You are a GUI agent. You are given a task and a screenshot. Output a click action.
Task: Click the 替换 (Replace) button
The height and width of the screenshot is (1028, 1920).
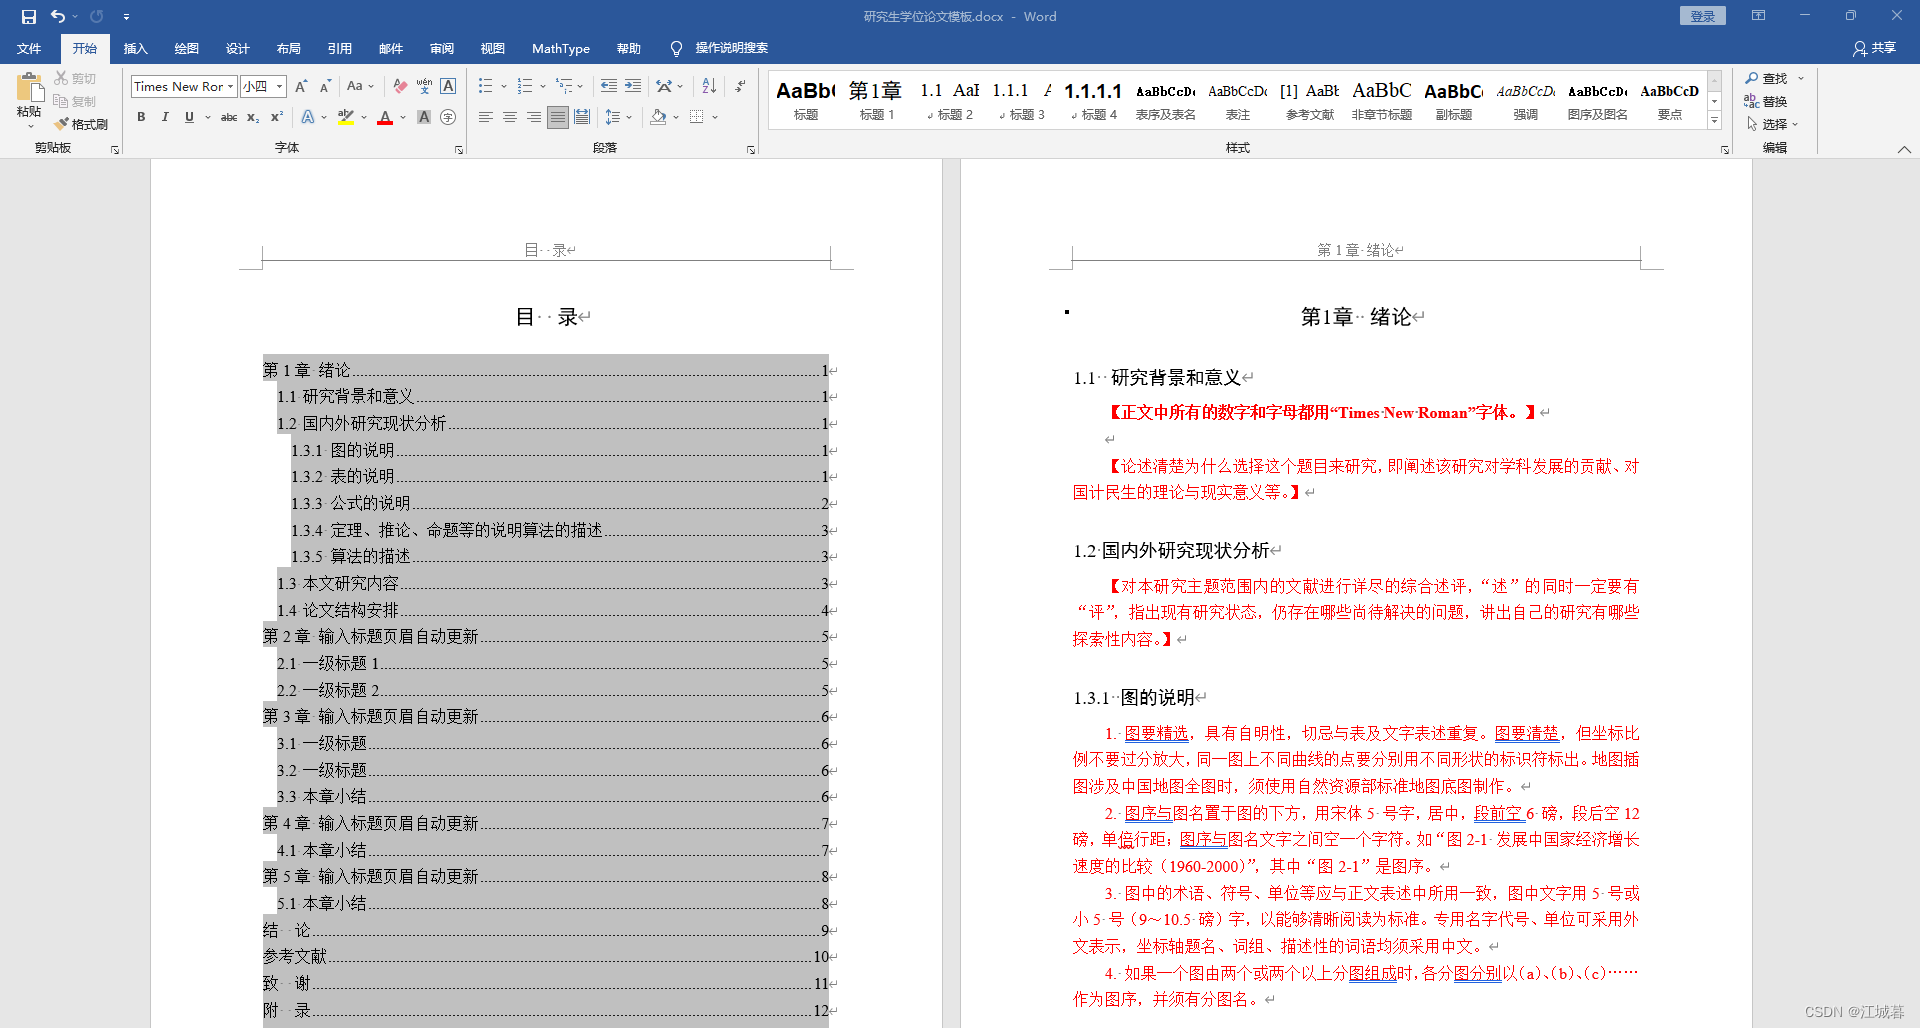pos(1766,101)
